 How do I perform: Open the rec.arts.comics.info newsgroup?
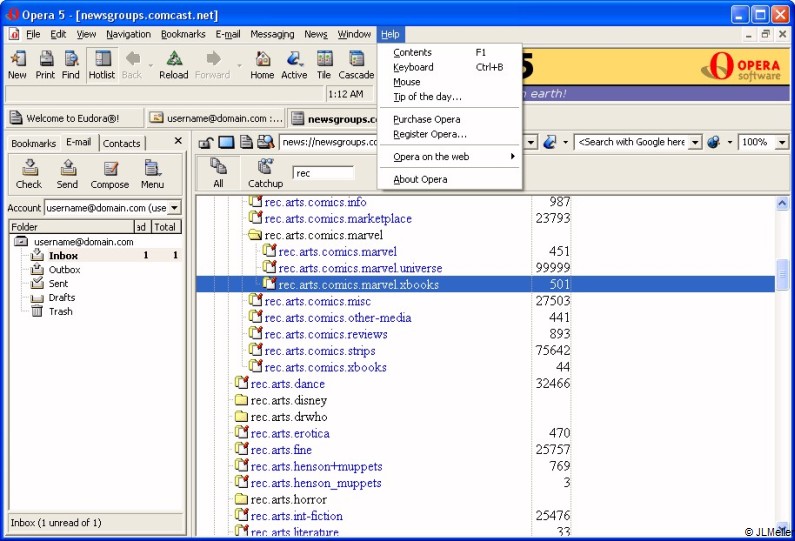(315, 202)
